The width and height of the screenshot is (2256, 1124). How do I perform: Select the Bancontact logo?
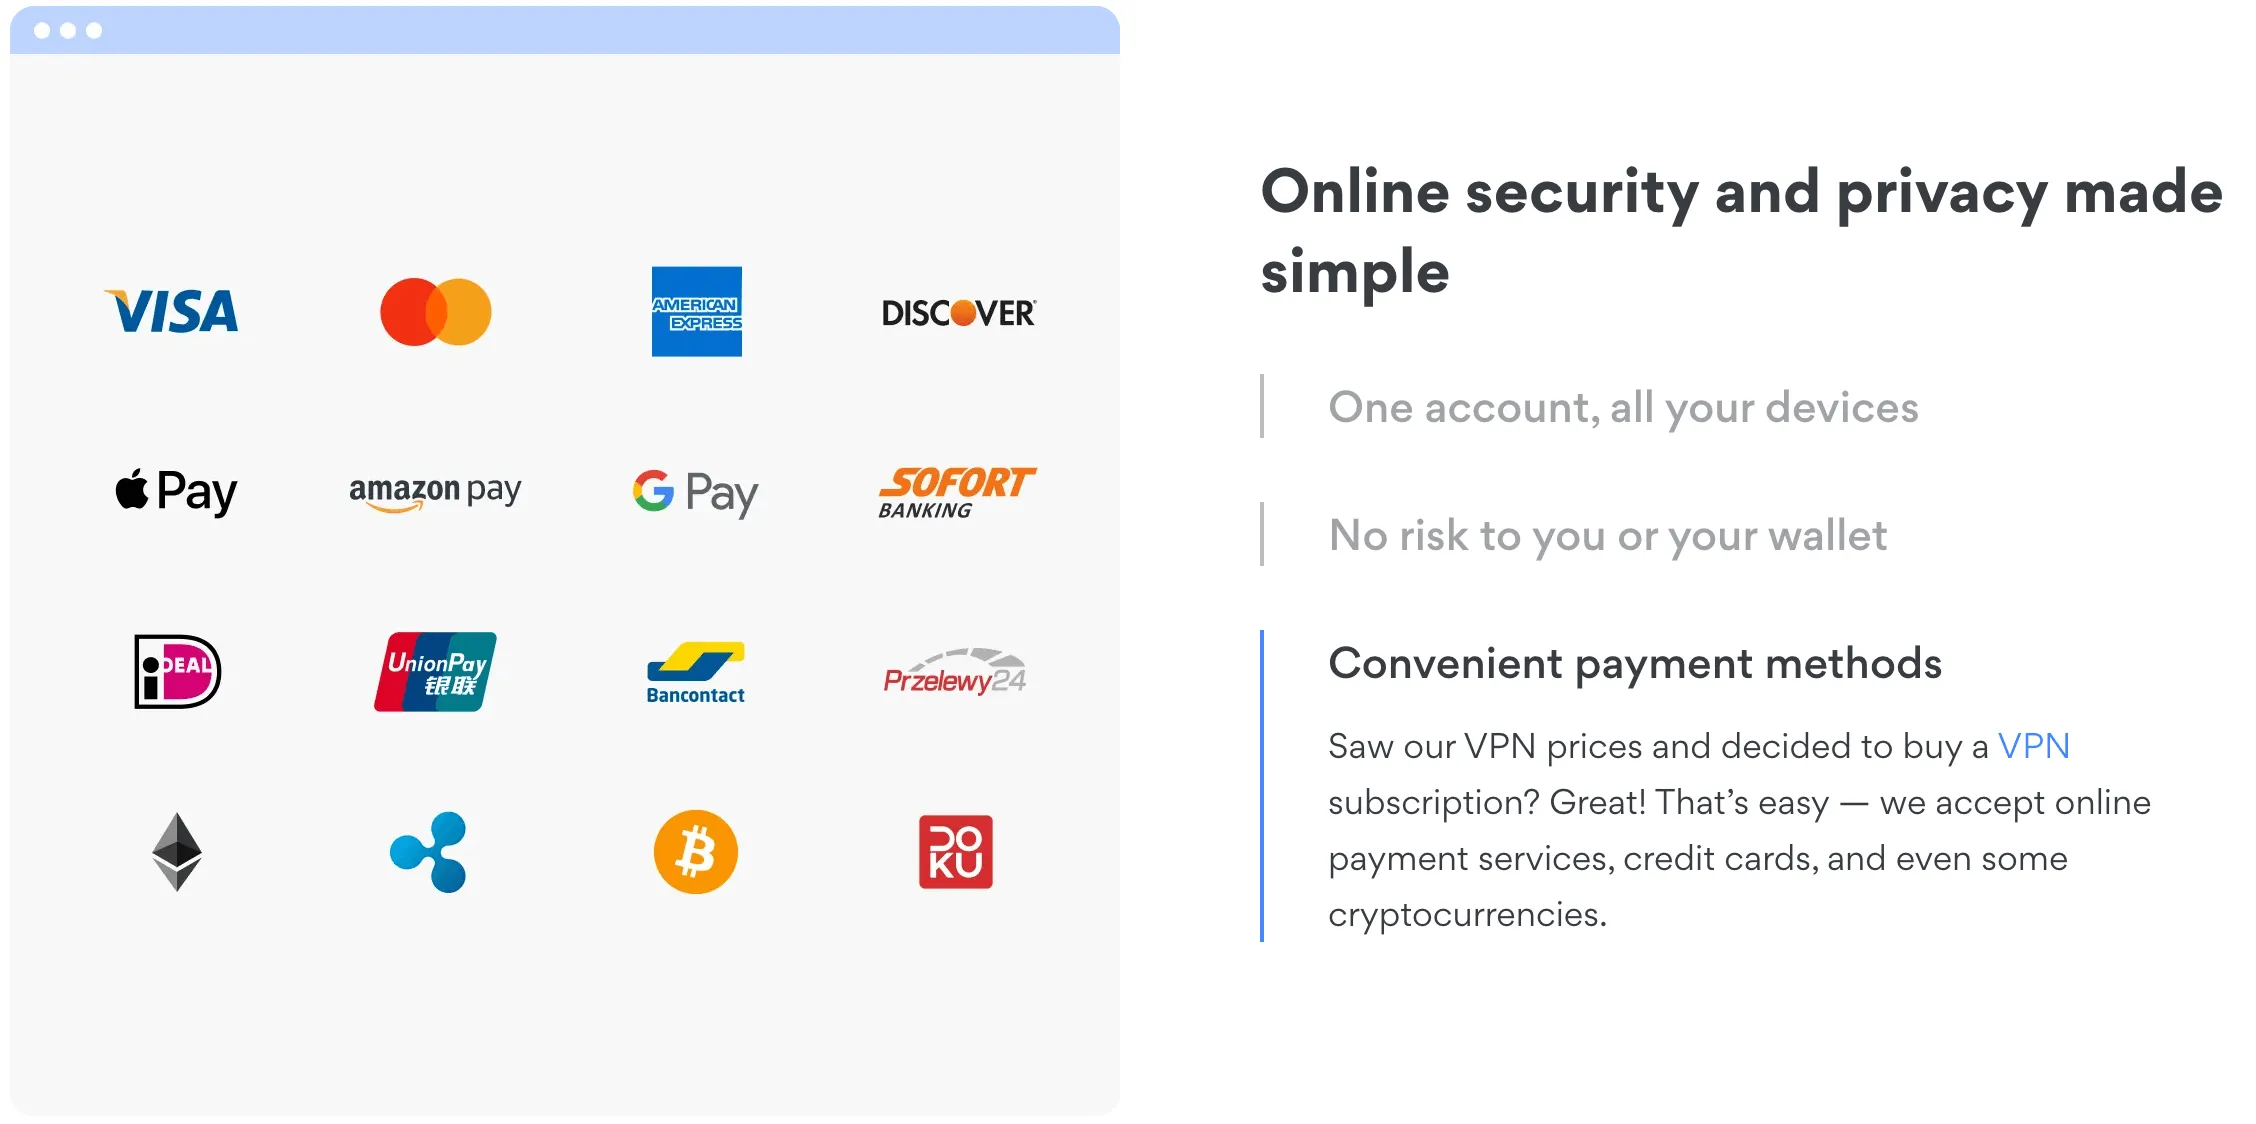[x=695, y=673]
